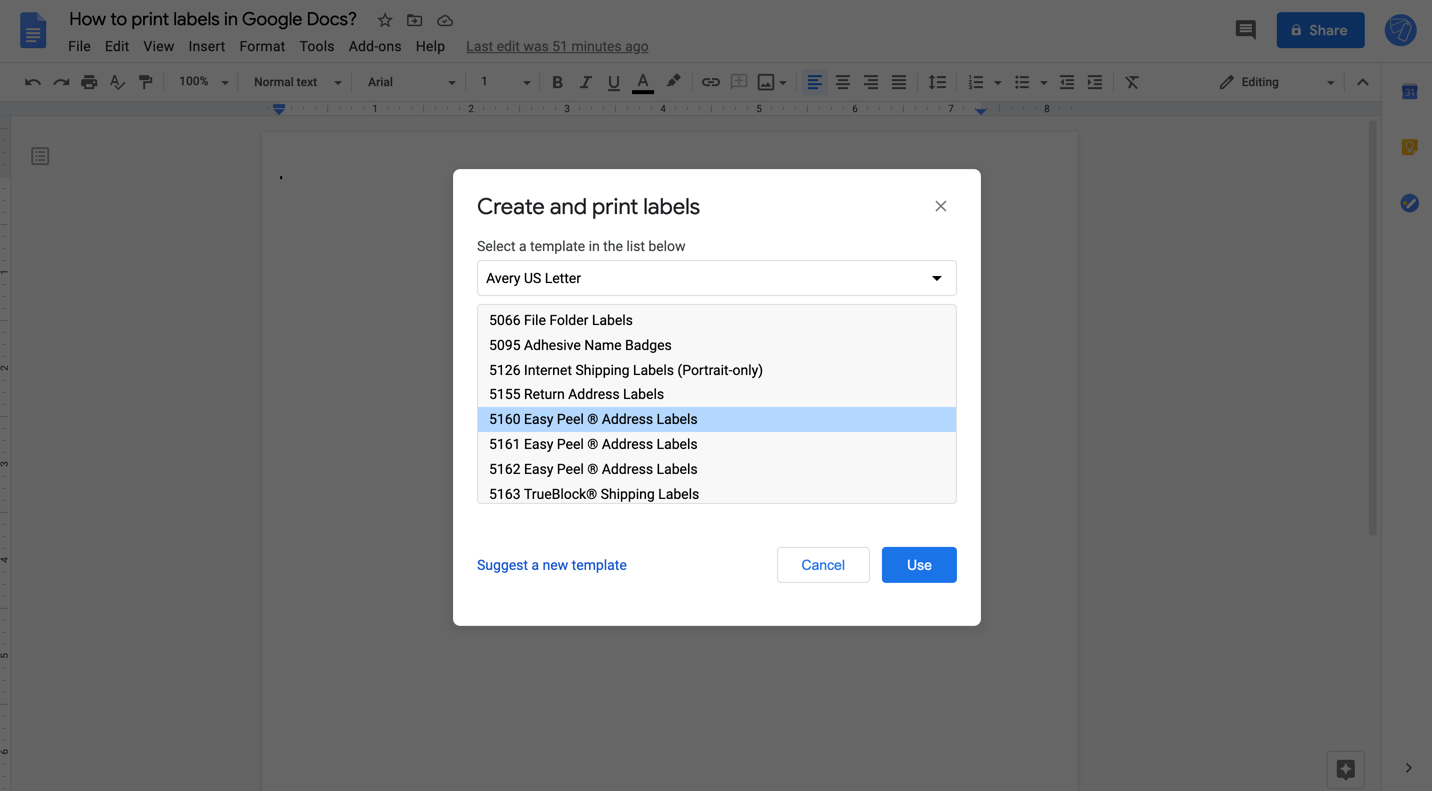Open the Add-ons menu

375,46
